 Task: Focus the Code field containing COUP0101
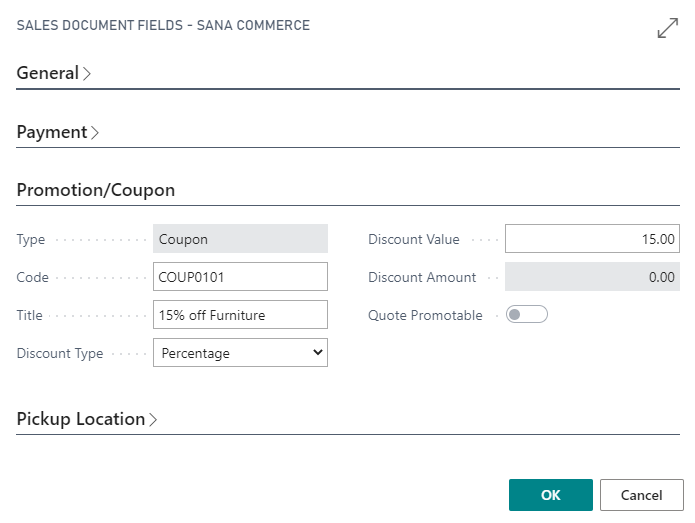(240, 277)
